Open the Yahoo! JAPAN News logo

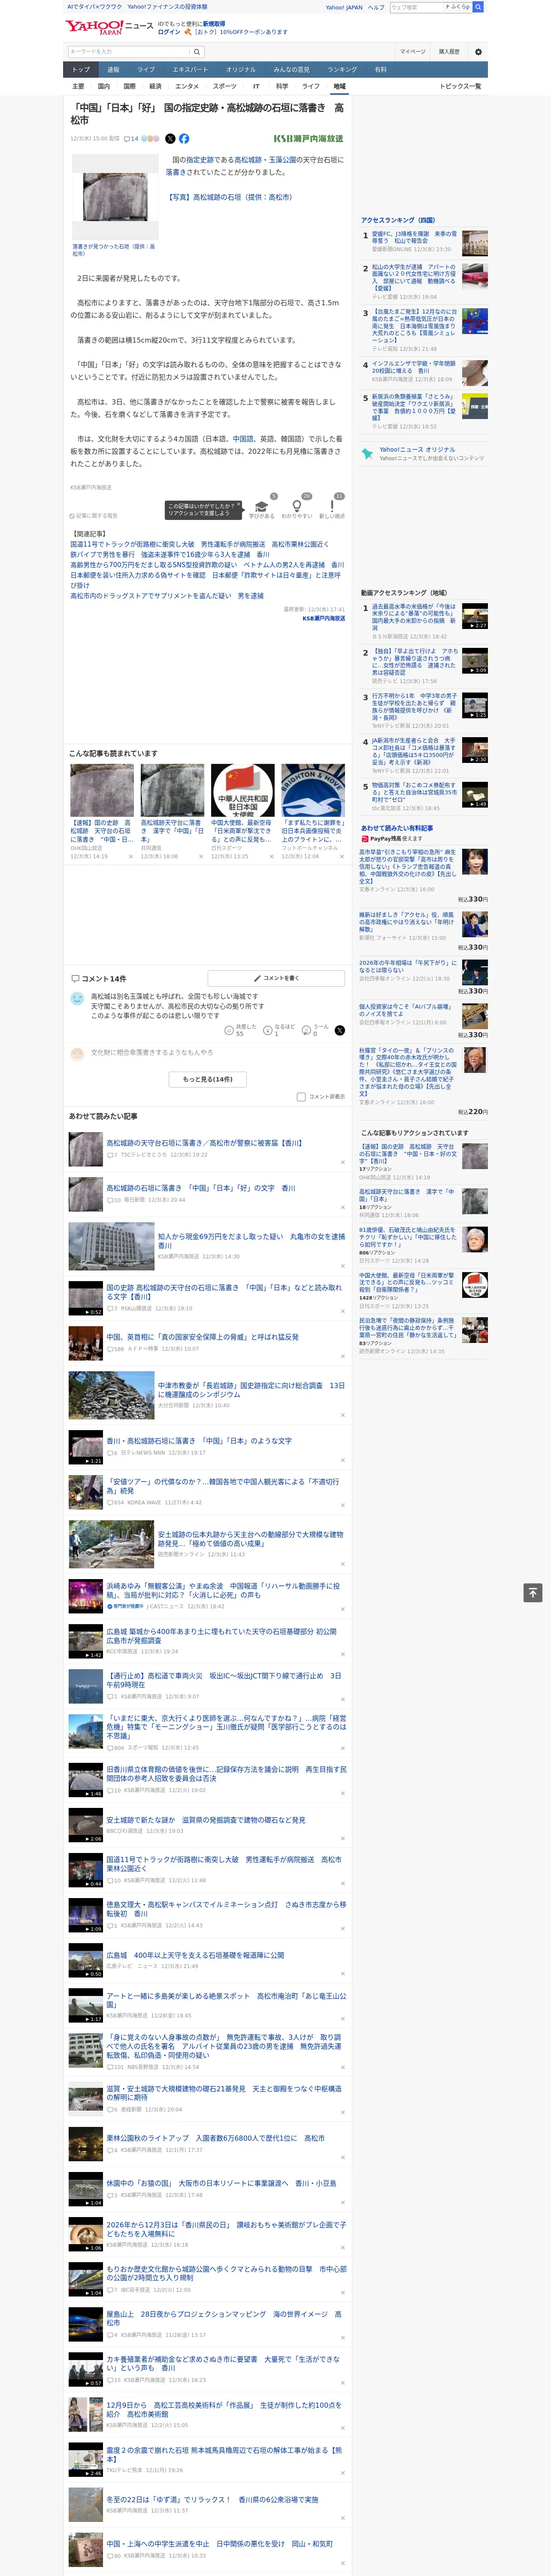[x=109, y=27]
